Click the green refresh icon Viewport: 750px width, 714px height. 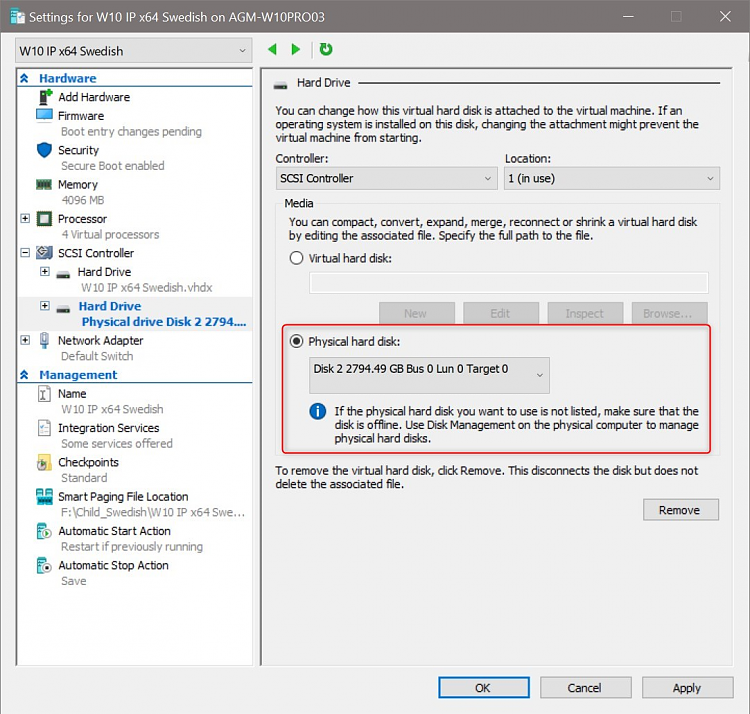point(326,49)
